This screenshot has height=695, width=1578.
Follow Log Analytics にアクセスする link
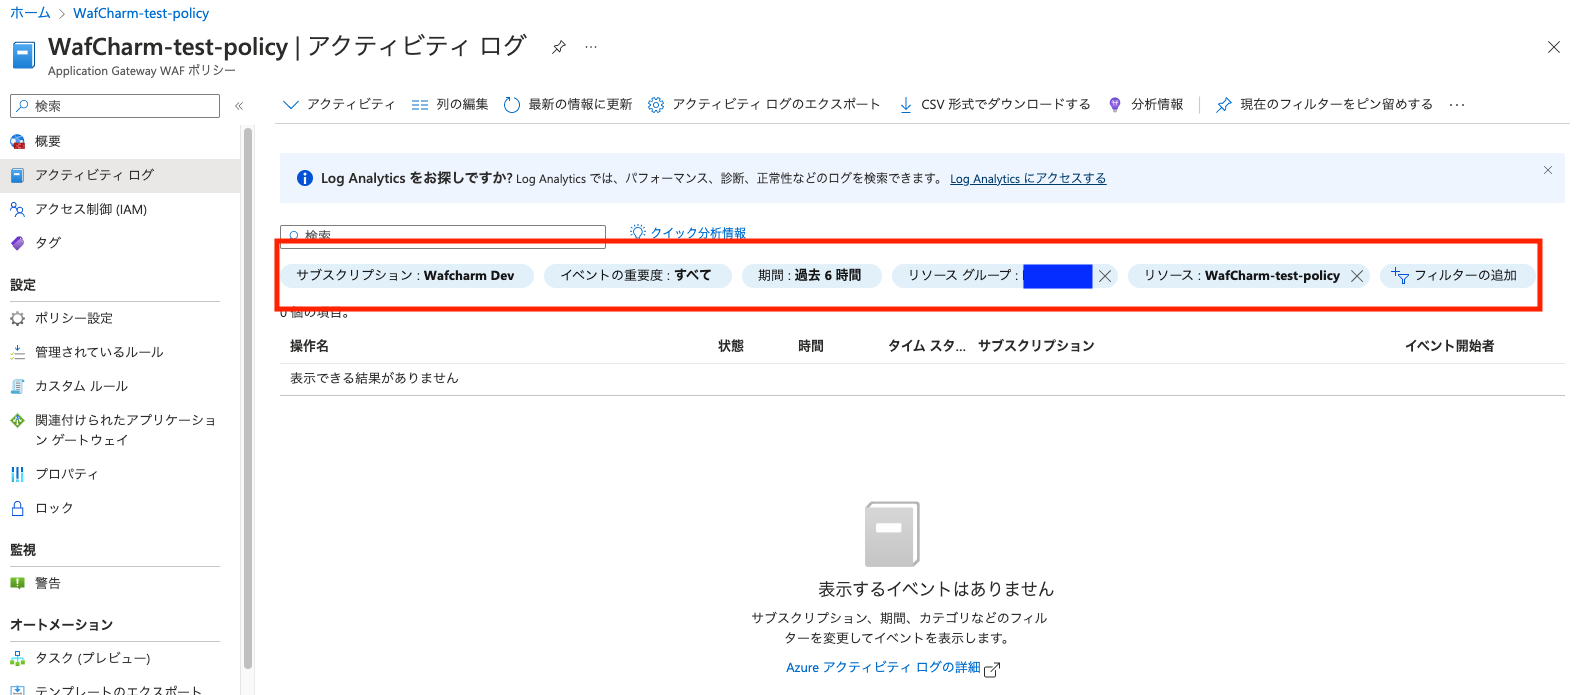pos(1028,178)
